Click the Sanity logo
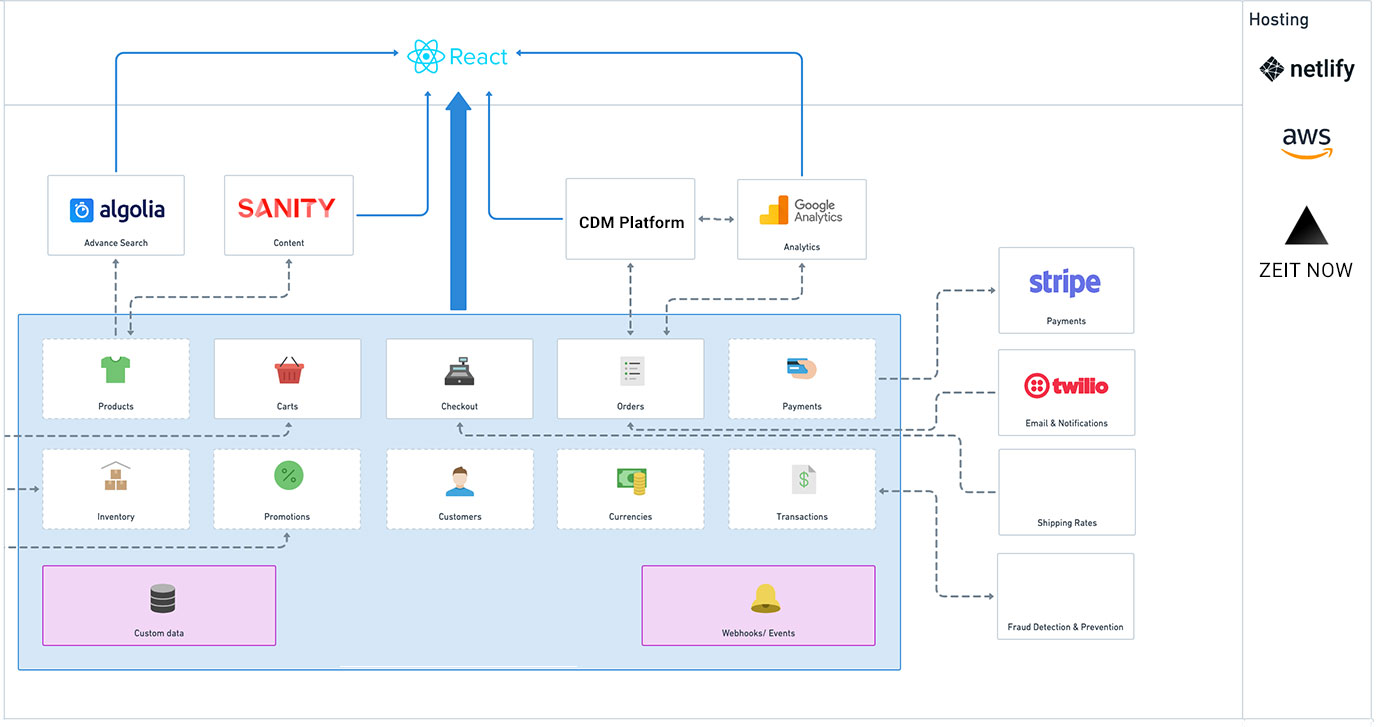 286,208
